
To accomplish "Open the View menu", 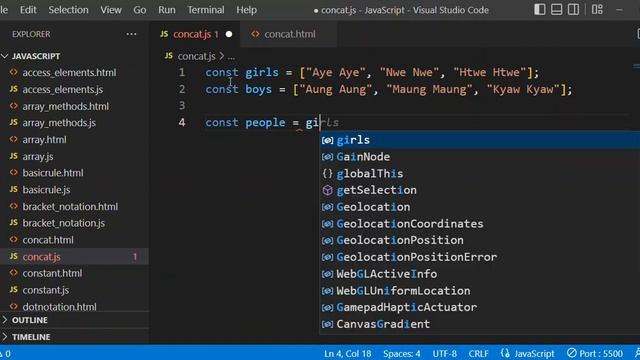I will tap(111, 10).
